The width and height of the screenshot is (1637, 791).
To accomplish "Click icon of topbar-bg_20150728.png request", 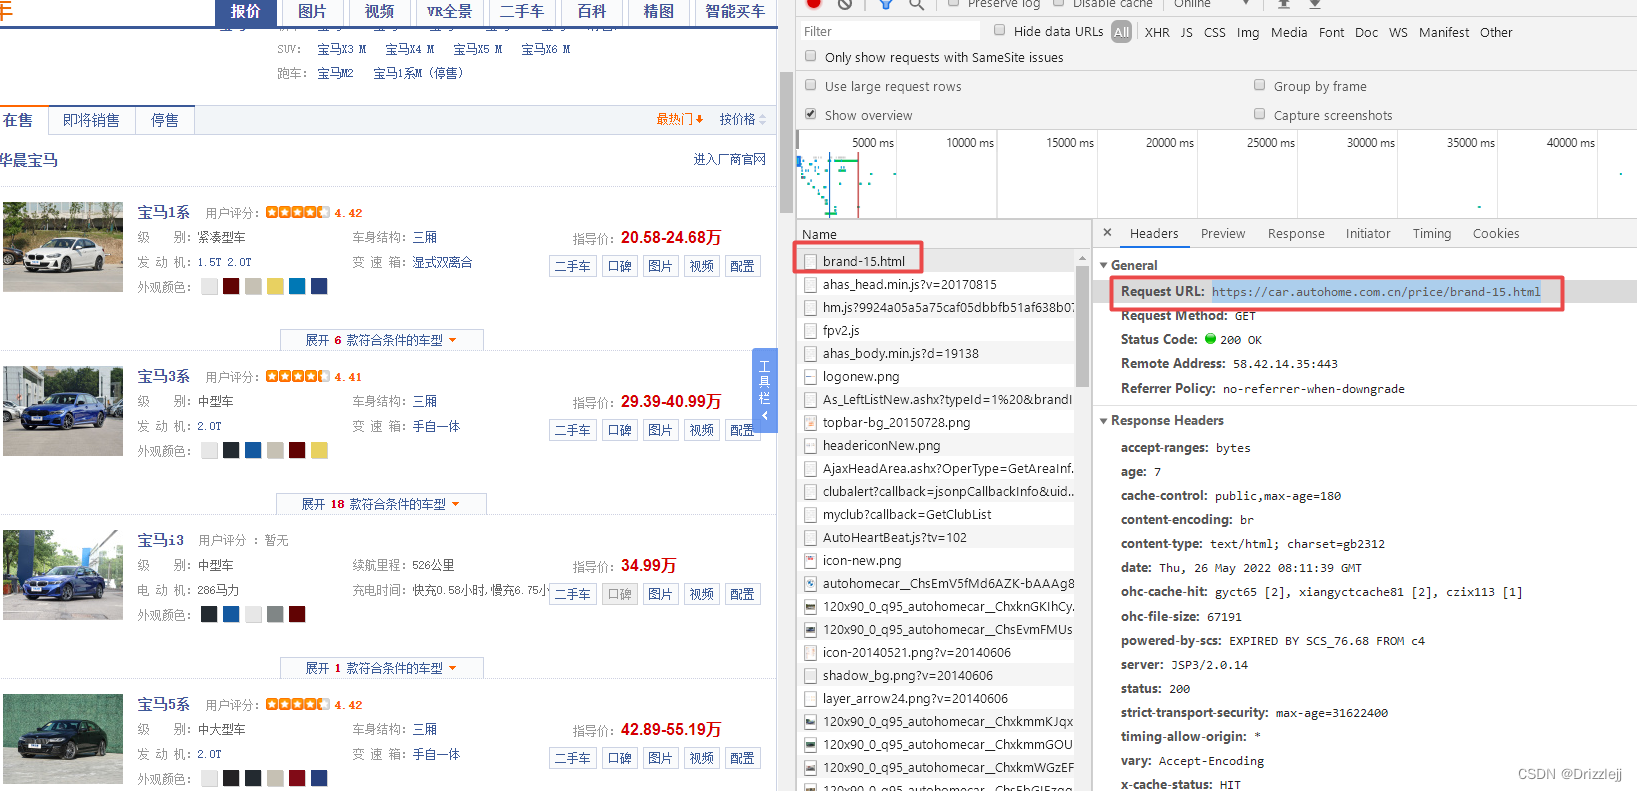I will click(x=811, y=422).
